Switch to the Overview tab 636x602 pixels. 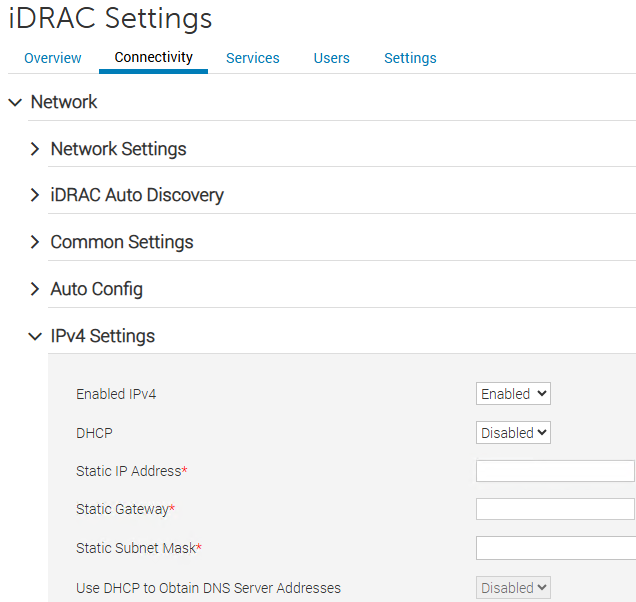pos(53,58)
